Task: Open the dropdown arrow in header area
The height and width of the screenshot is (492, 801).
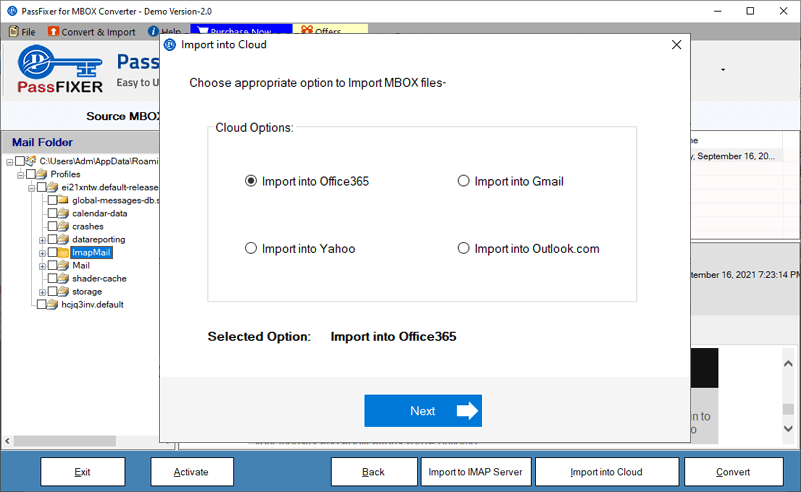Action: (x=723, y=69)
